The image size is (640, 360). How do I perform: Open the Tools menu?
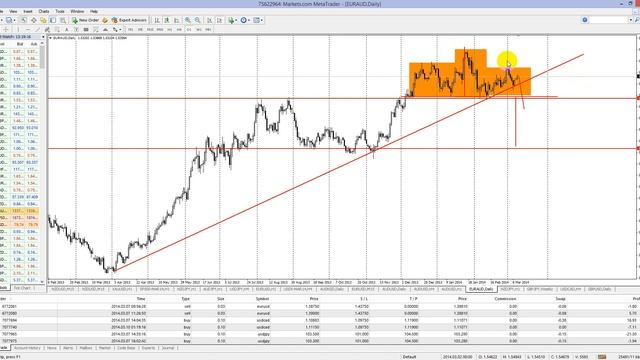tap(60, 11)
